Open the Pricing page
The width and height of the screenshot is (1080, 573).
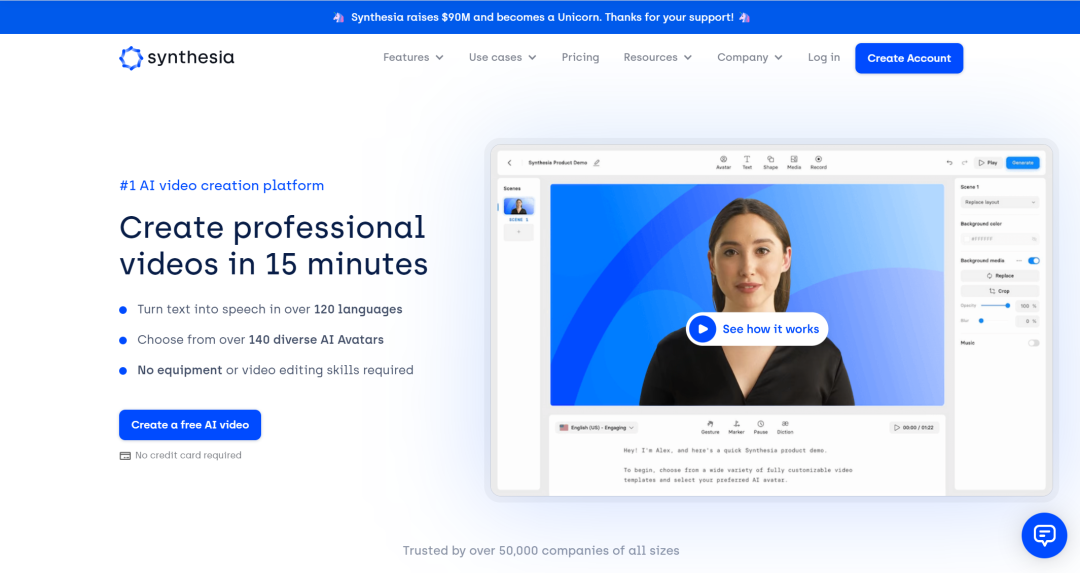580,58
